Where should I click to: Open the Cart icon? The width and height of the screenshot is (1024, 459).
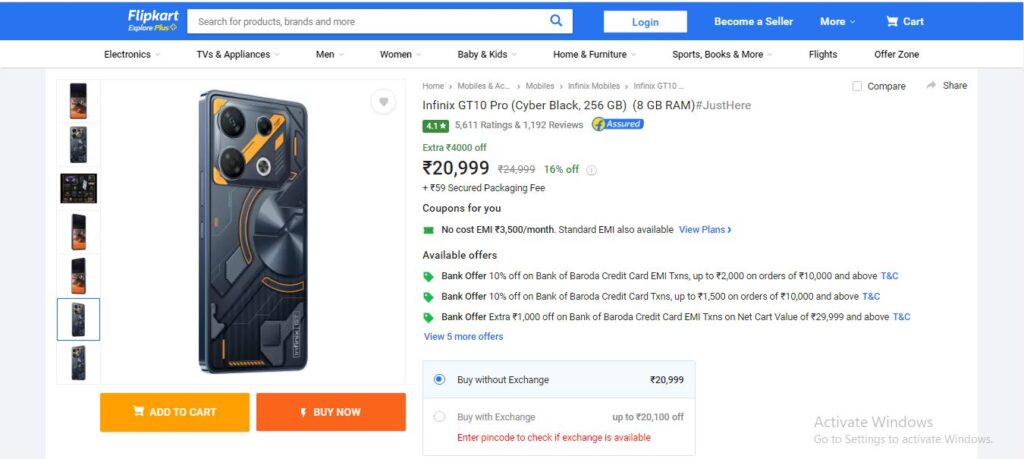891,22
